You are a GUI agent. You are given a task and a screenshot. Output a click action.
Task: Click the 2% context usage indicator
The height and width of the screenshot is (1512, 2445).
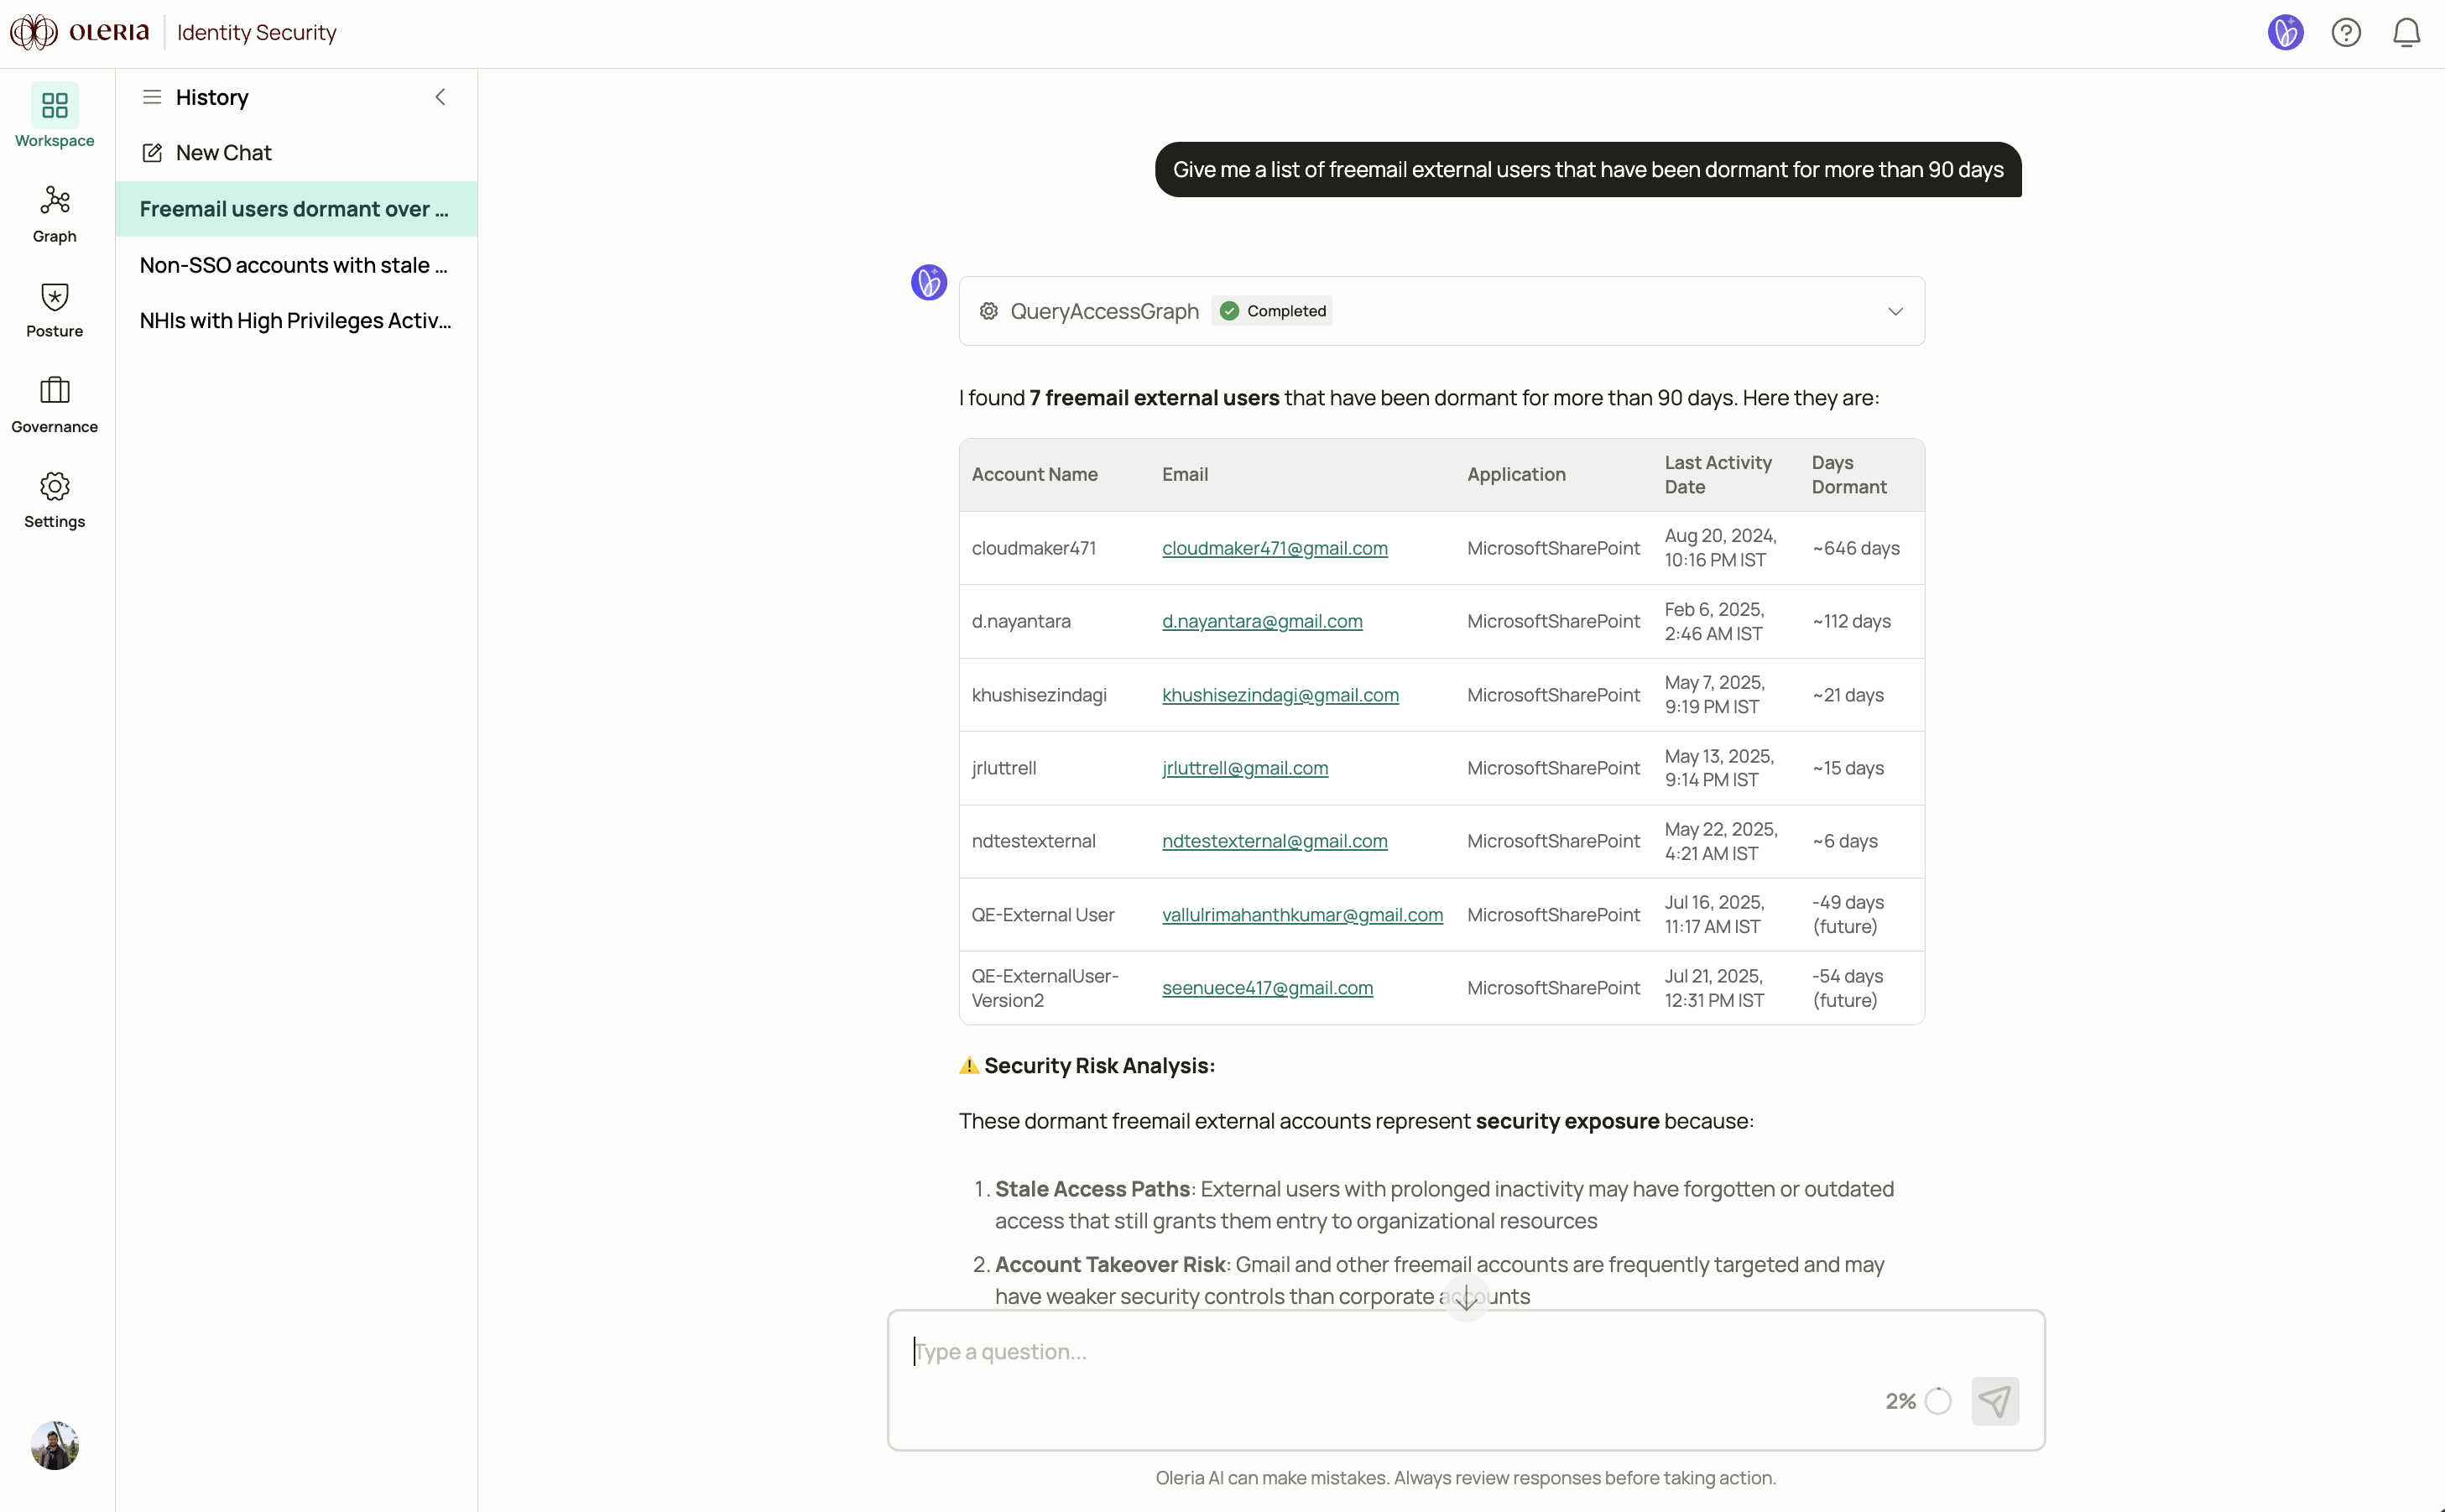click(1918, 1401)
